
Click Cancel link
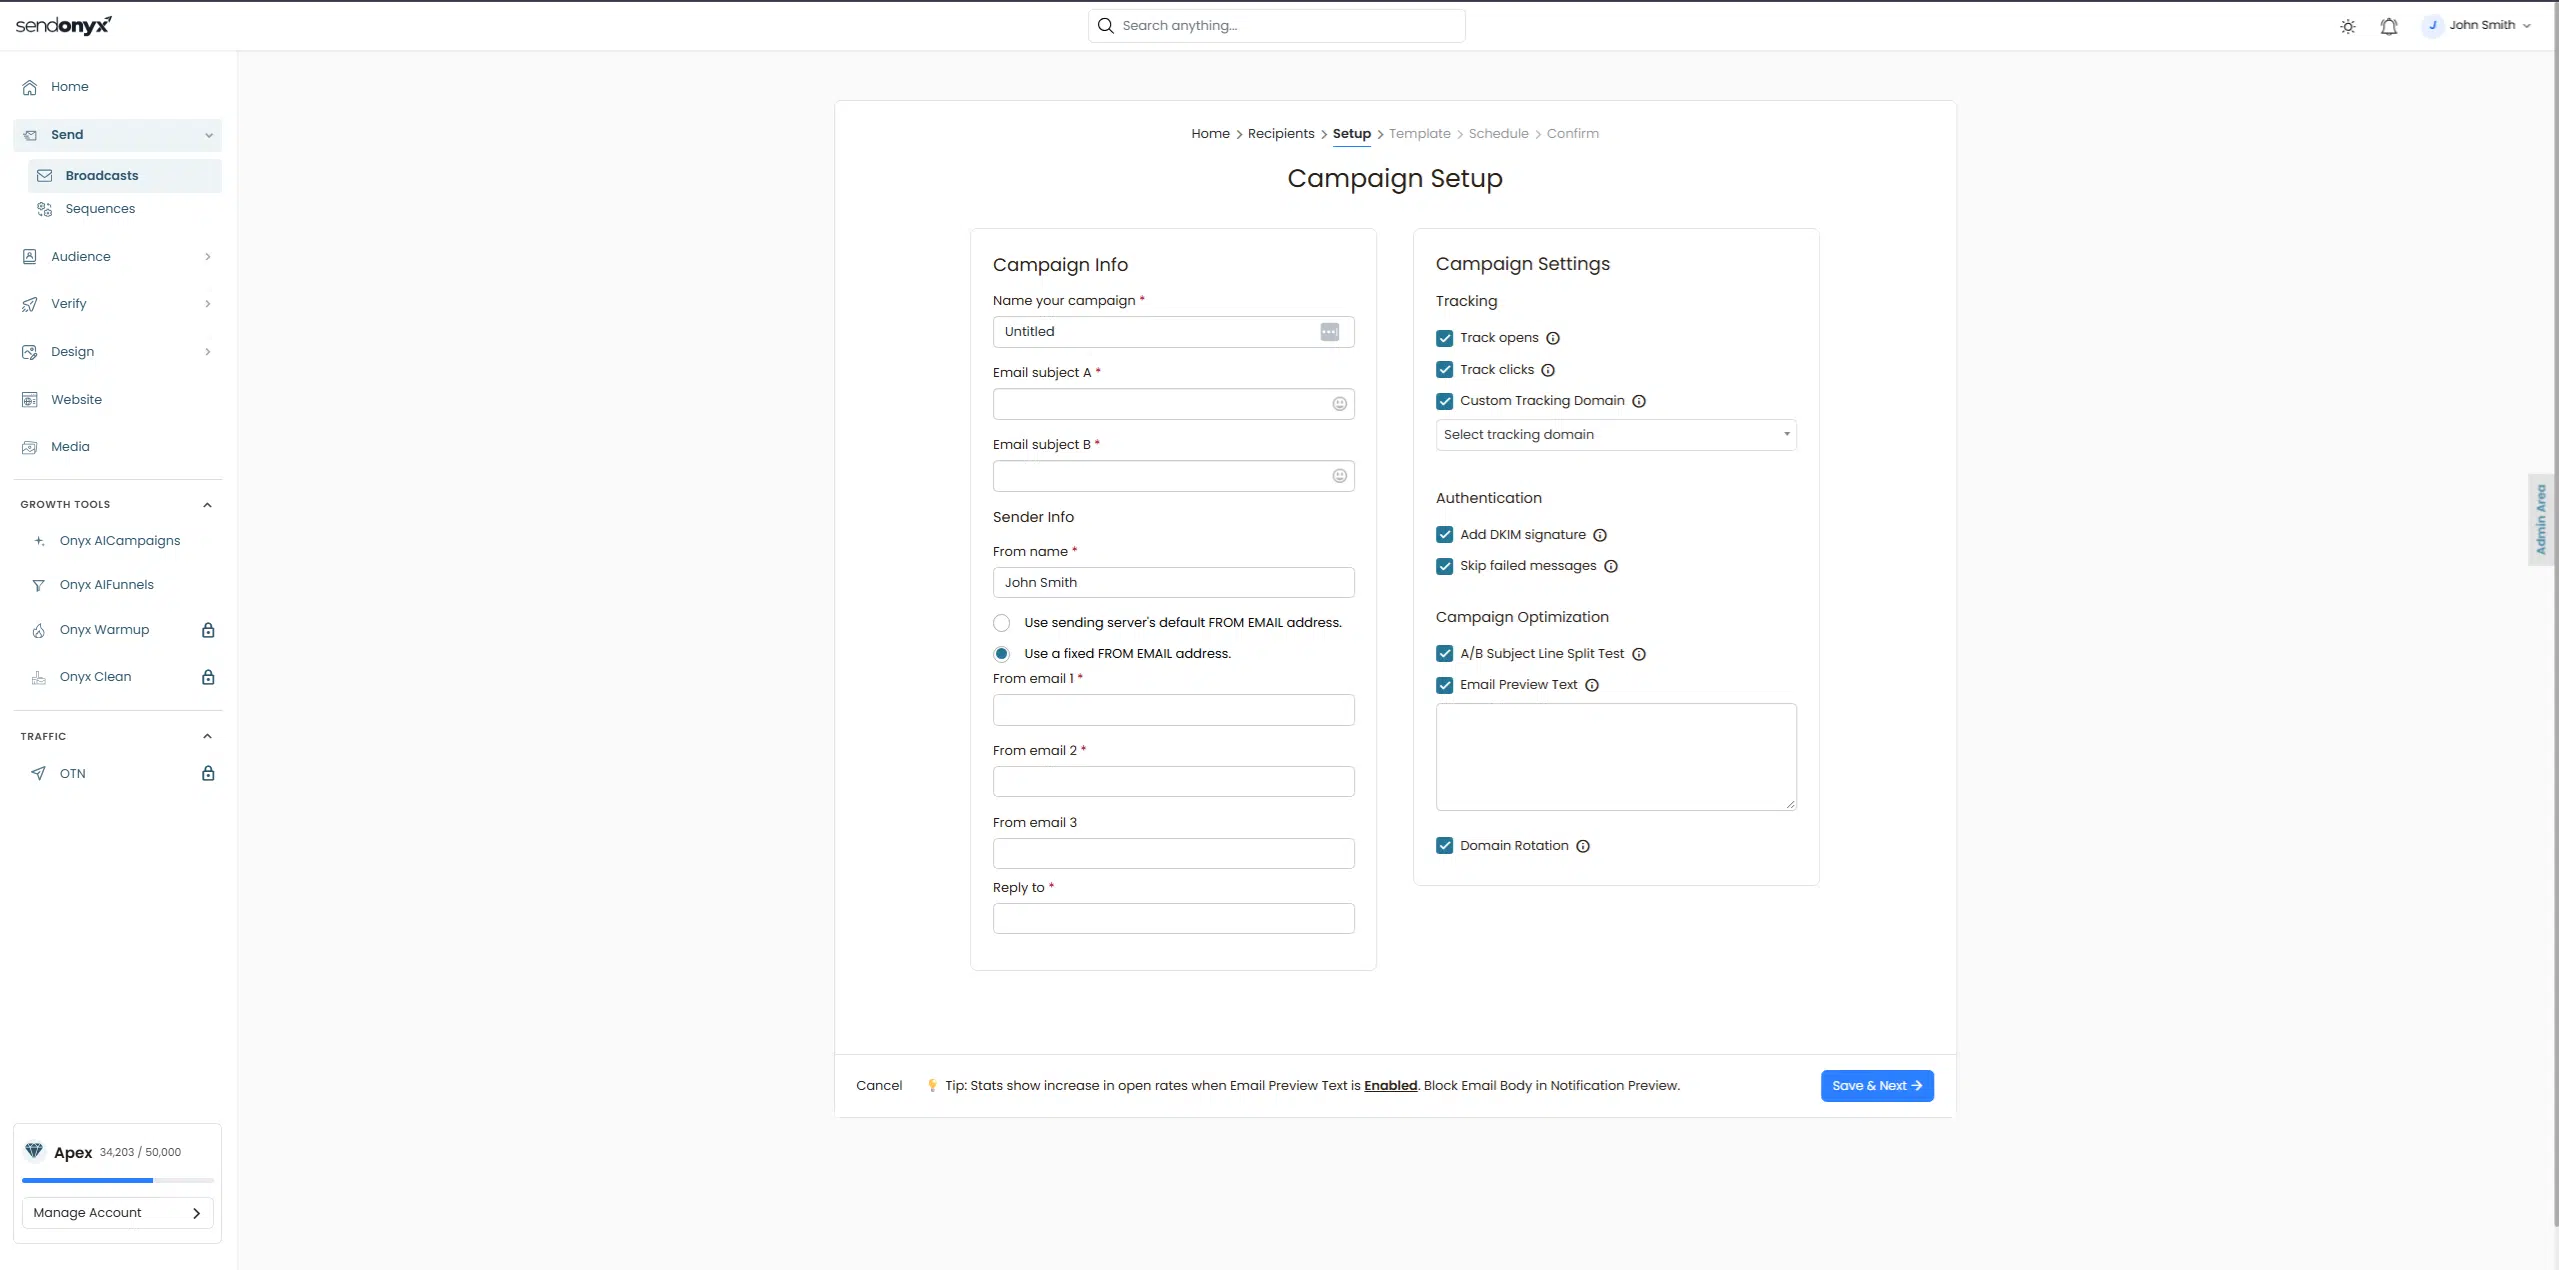tap(879, 1086)
